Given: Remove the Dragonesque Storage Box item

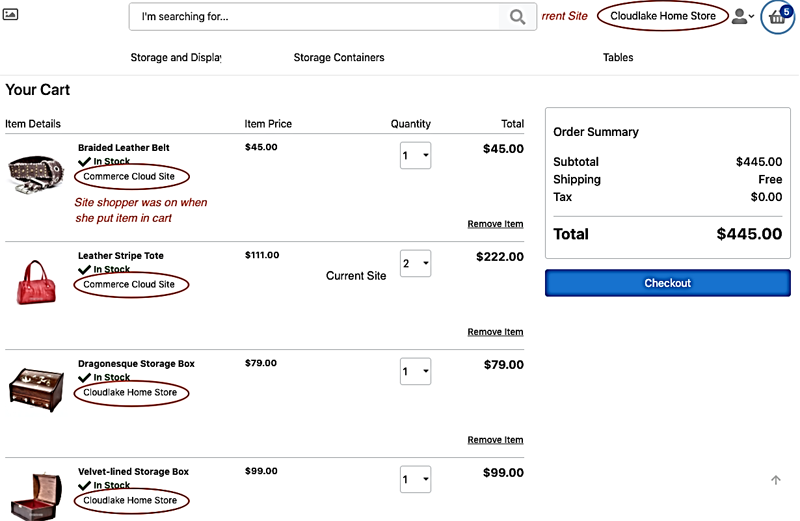Looking at the screenshot, I should click(x=495, y=440).
